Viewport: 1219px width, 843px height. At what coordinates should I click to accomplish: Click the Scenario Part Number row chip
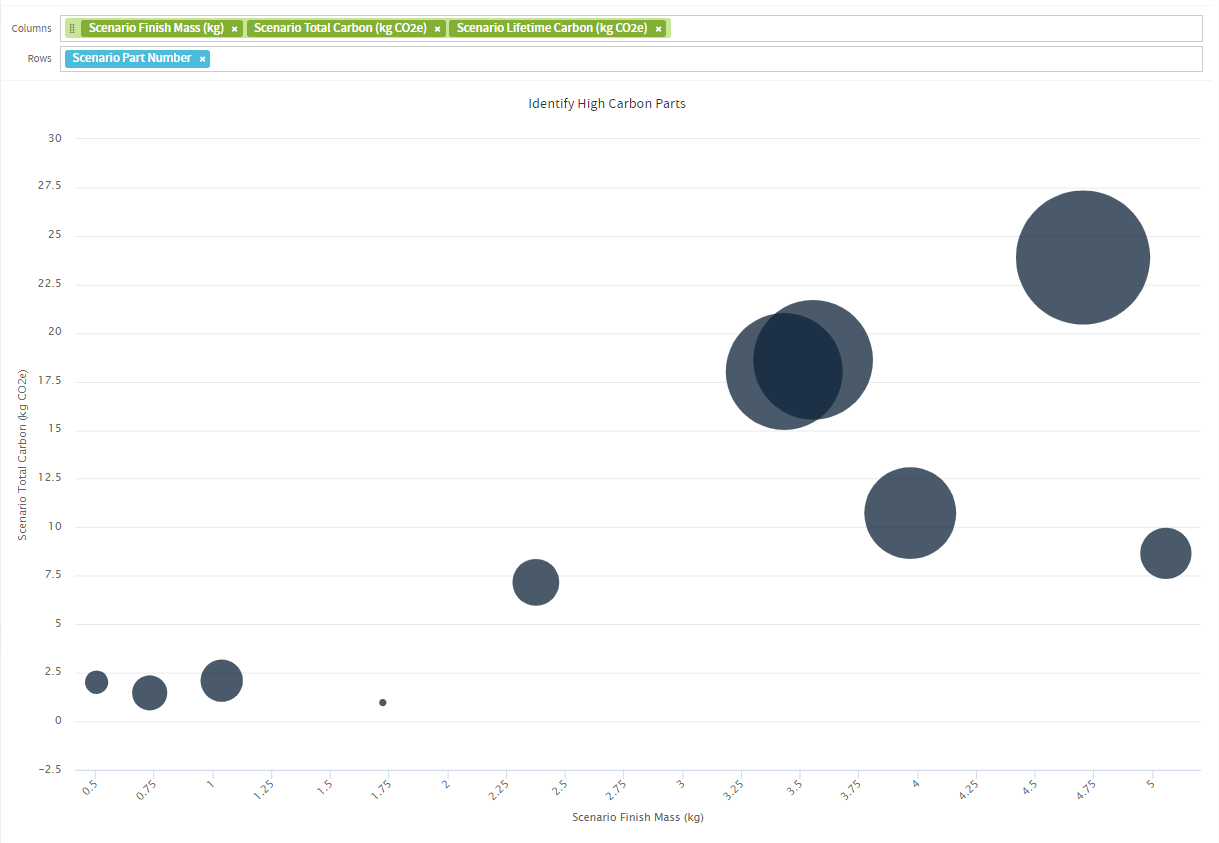131,58
